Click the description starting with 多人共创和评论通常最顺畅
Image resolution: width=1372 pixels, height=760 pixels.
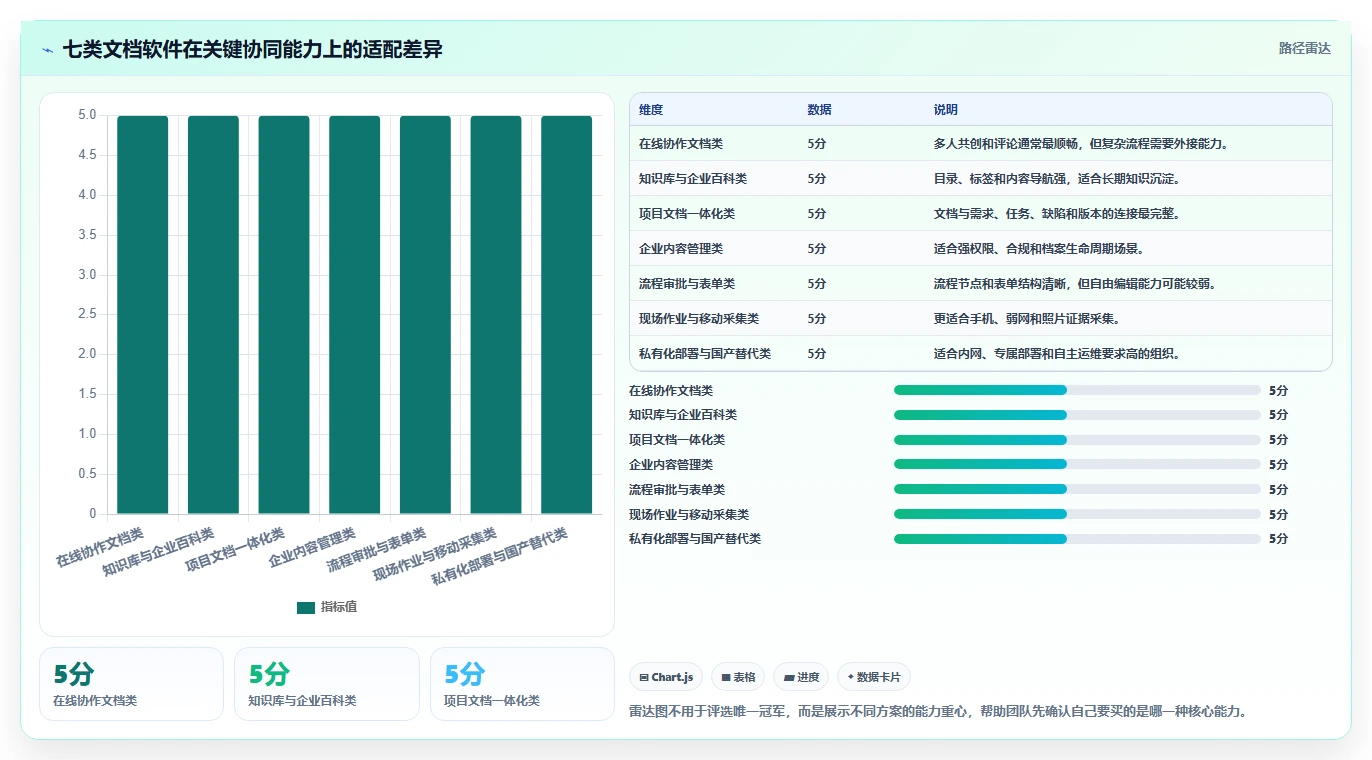click(1081, 144)
